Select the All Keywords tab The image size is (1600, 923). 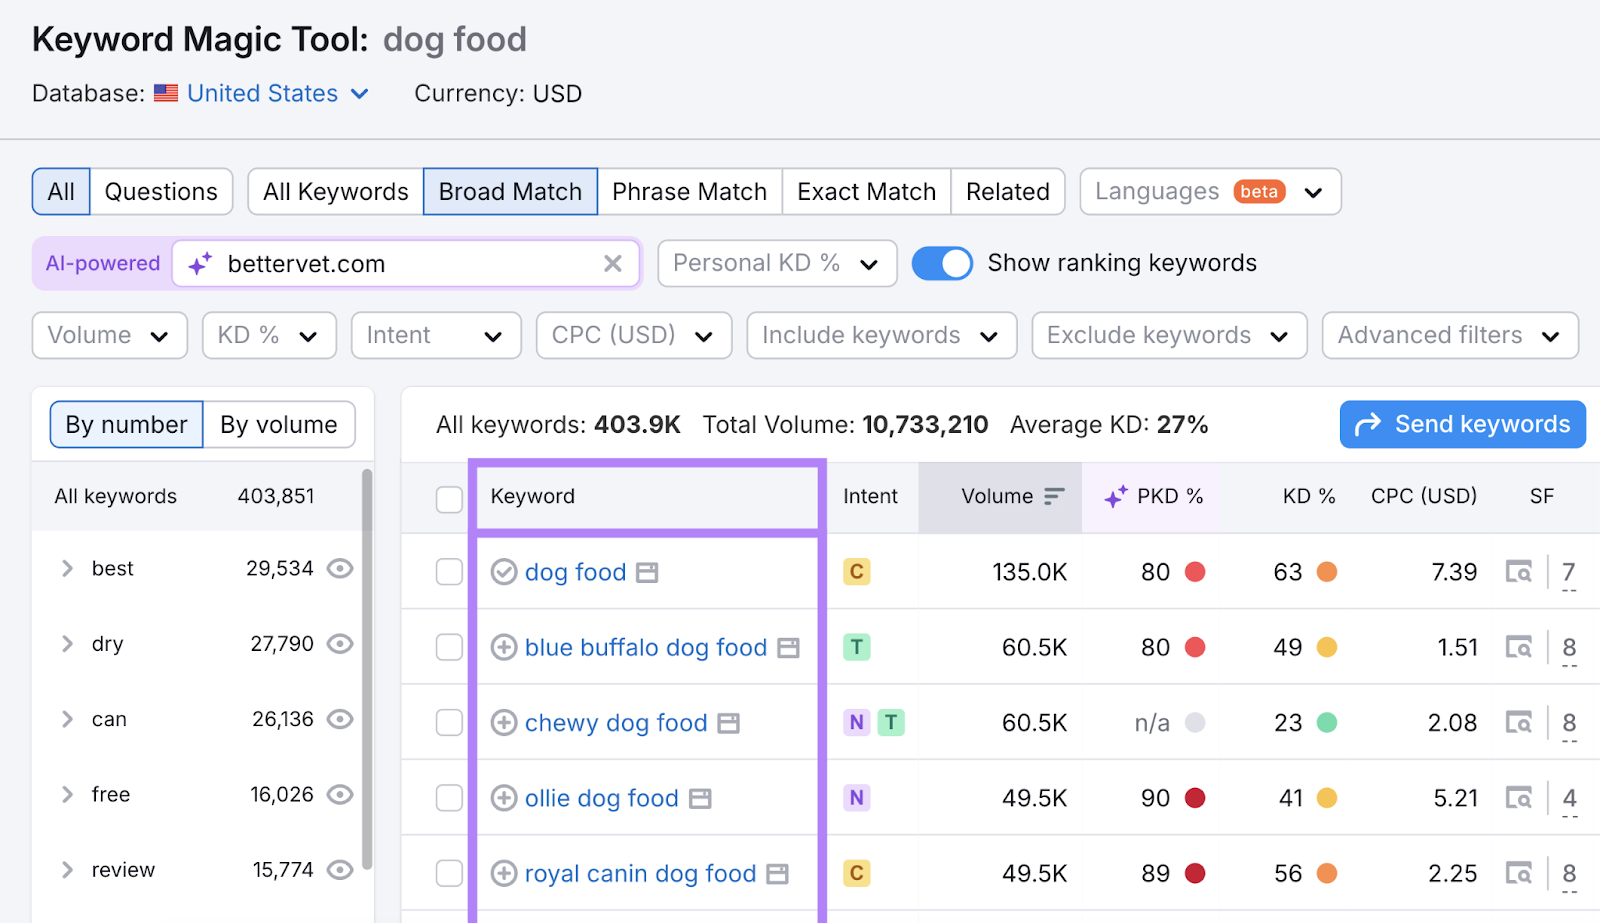pos(336,191)
